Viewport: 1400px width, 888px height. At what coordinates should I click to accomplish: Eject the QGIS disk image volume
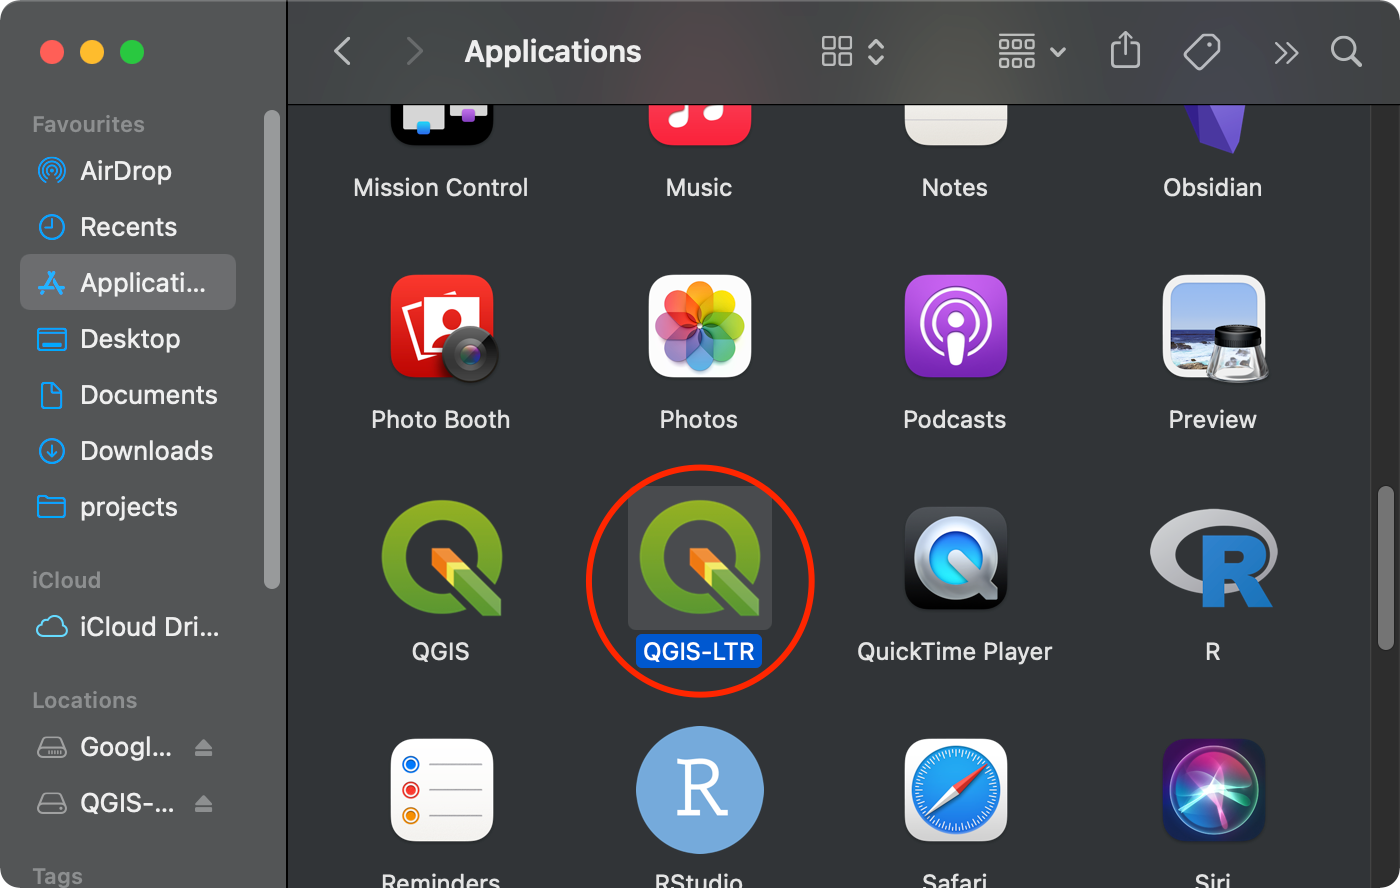pos(203,803)
